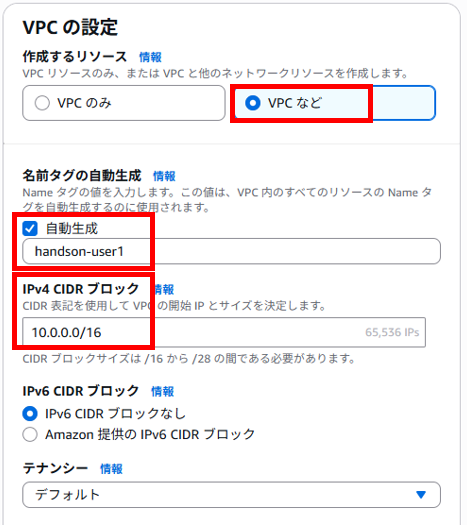Open 情報 link next to IPv6 CIDR ブロック
The image size is (467, 532).
(x=163, y=391)
